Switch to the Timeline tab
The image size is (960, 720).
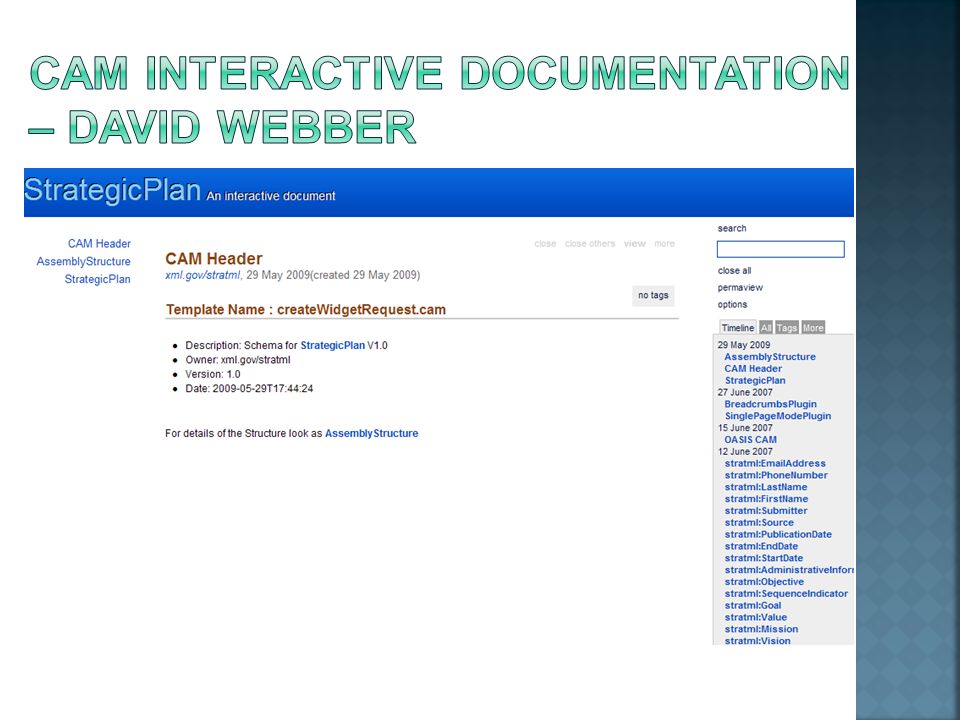(738, 328)
